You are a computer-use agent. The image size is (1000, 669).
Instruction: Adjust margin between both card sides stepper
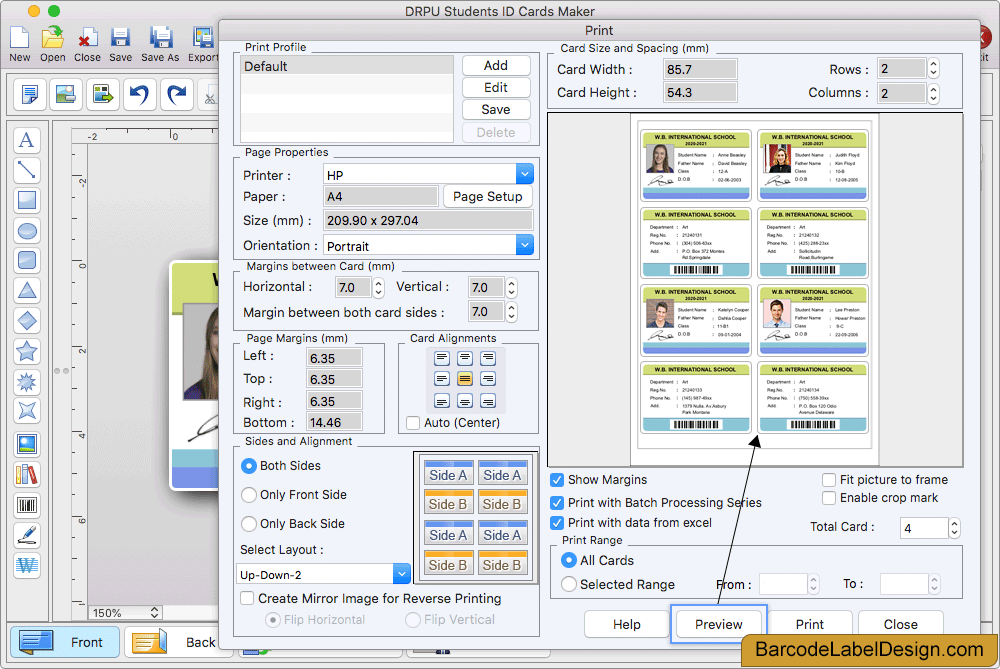tap(511, 312)
